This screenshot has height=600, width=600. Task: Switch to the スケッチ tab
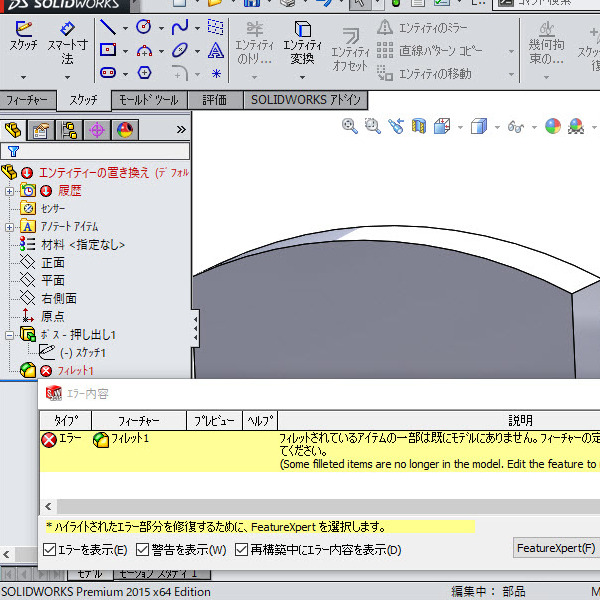click(x=83, y=100)
